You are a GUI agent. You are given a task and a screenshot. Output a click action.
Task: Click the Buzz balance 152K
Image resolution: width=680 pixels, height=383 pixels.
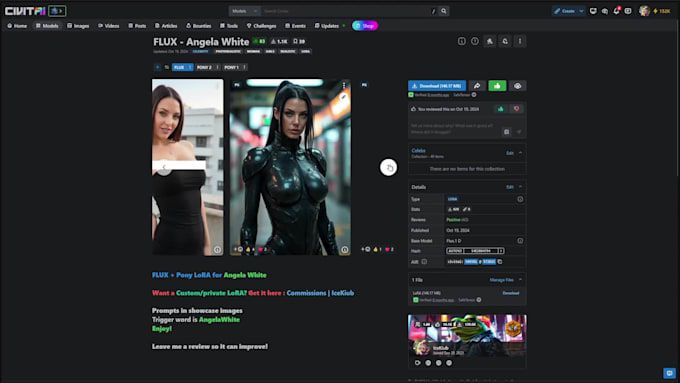pyautogui.click(x=662, y=11)
